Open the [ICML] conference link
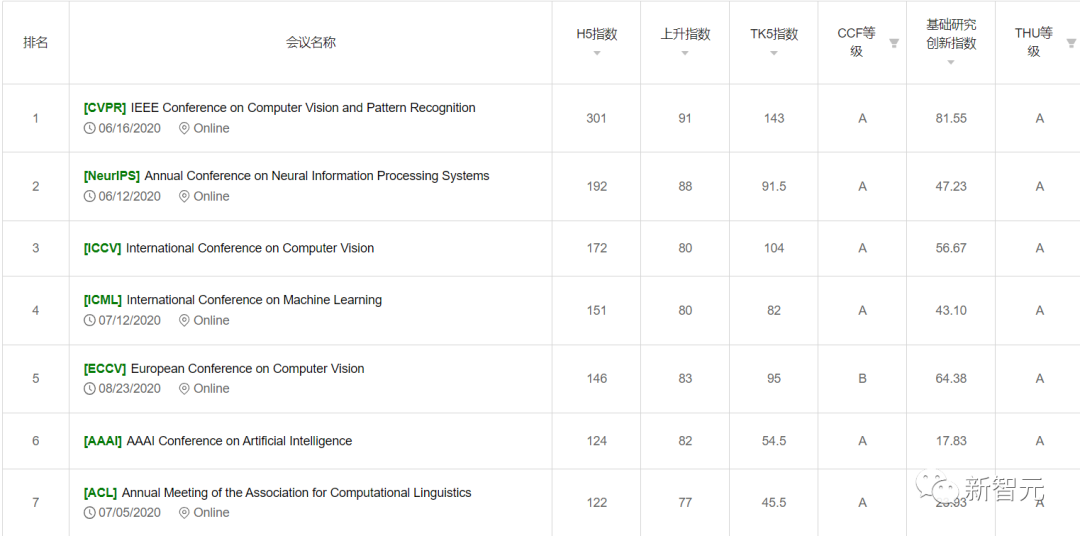The height and width of the screenshot is (536, 1080). pyautogui.click(x=103, y=300)
